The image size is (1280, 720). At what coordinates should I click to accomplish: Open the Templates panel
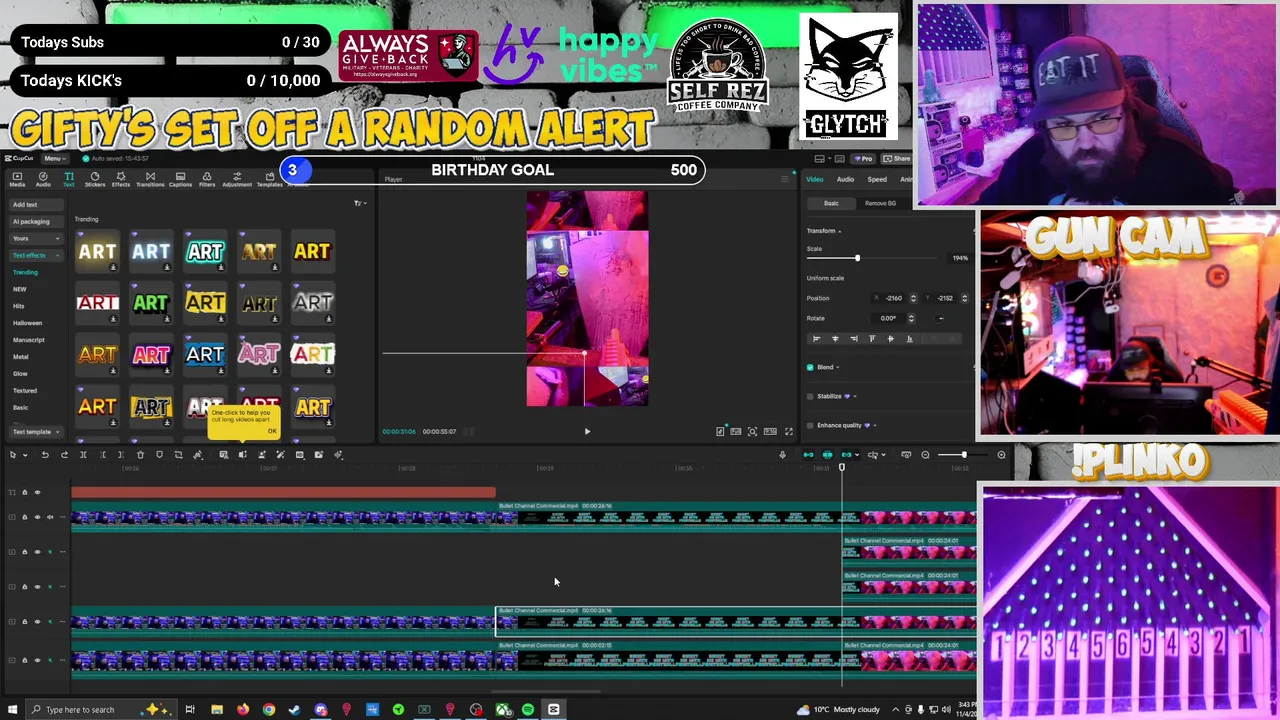coord(269,179)
